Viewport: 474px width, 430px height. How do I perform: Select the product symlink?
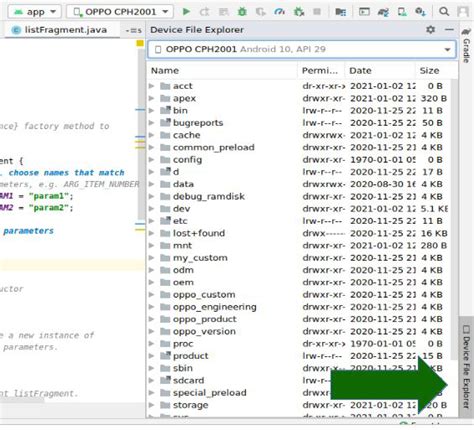298,356
